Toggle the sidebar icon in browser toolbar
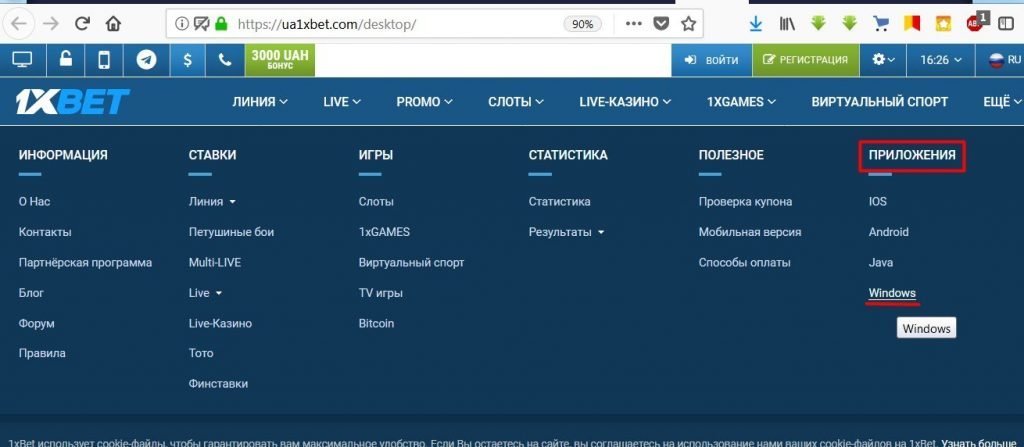Viewport: 1024px width, 447px height. coord(1004,23)
